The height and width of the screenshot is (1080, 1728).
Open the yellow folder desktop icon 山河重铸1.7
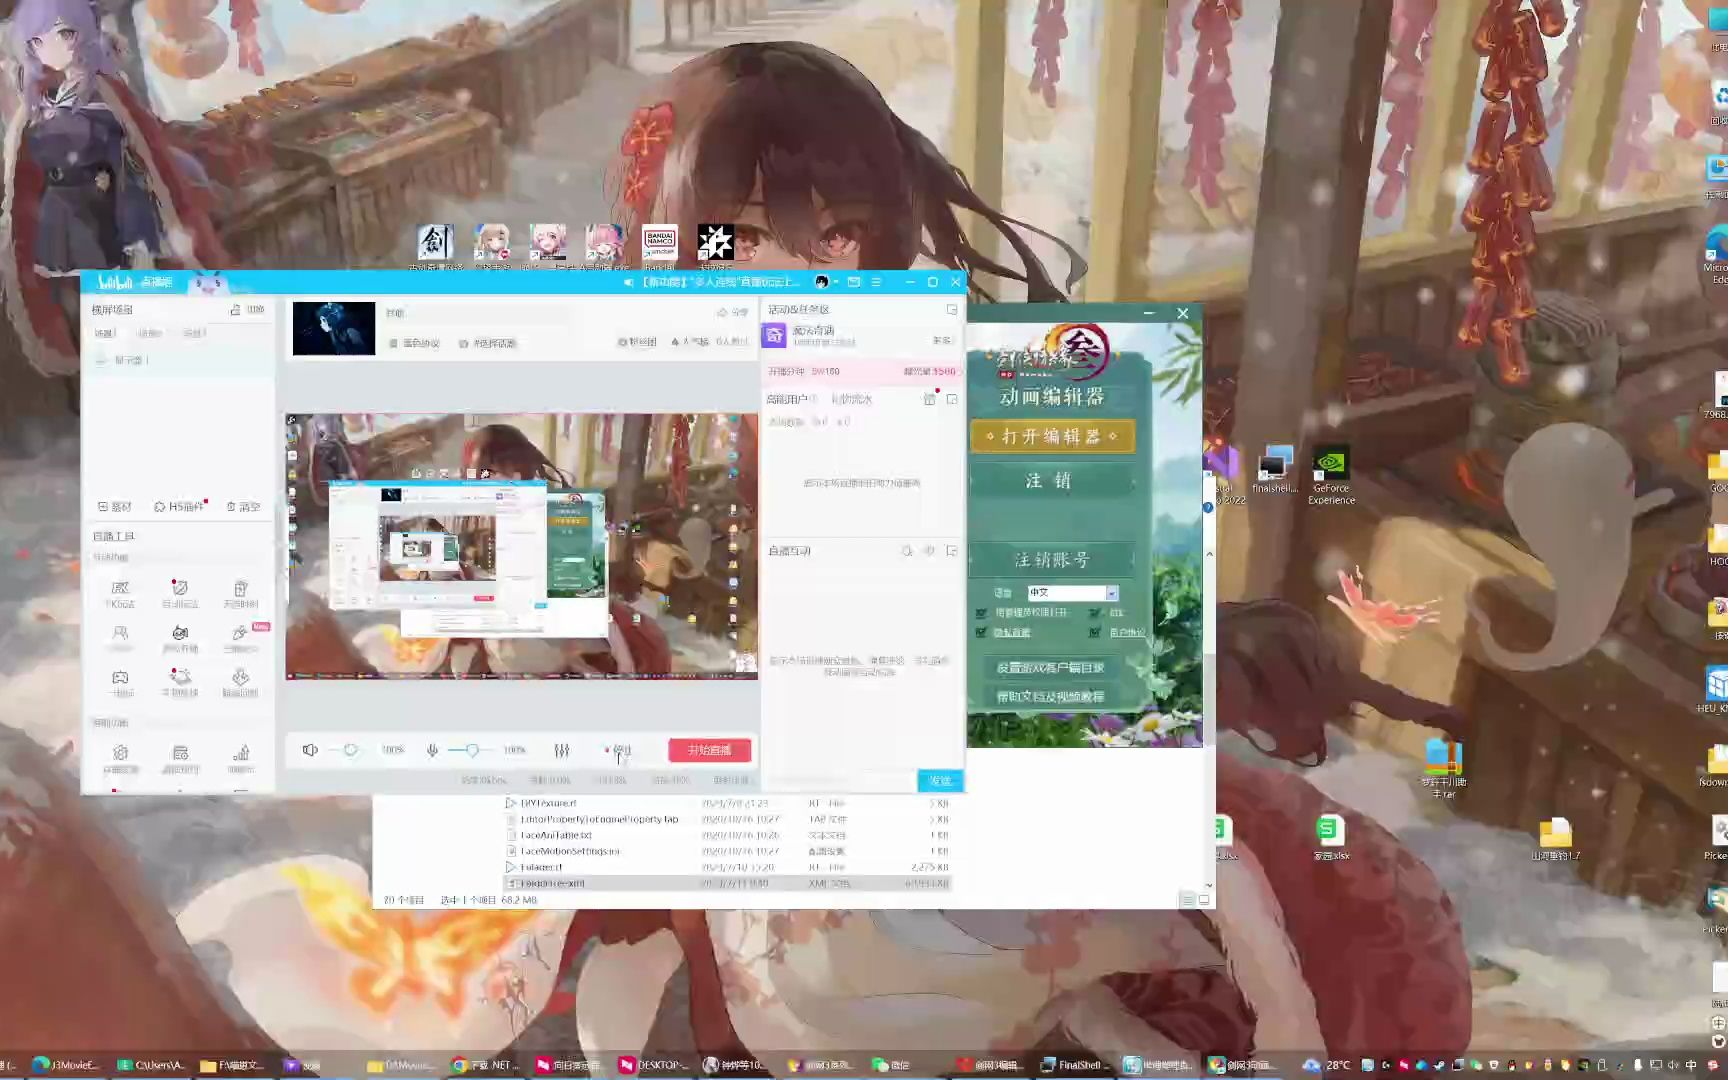[x=1555, y=840]
